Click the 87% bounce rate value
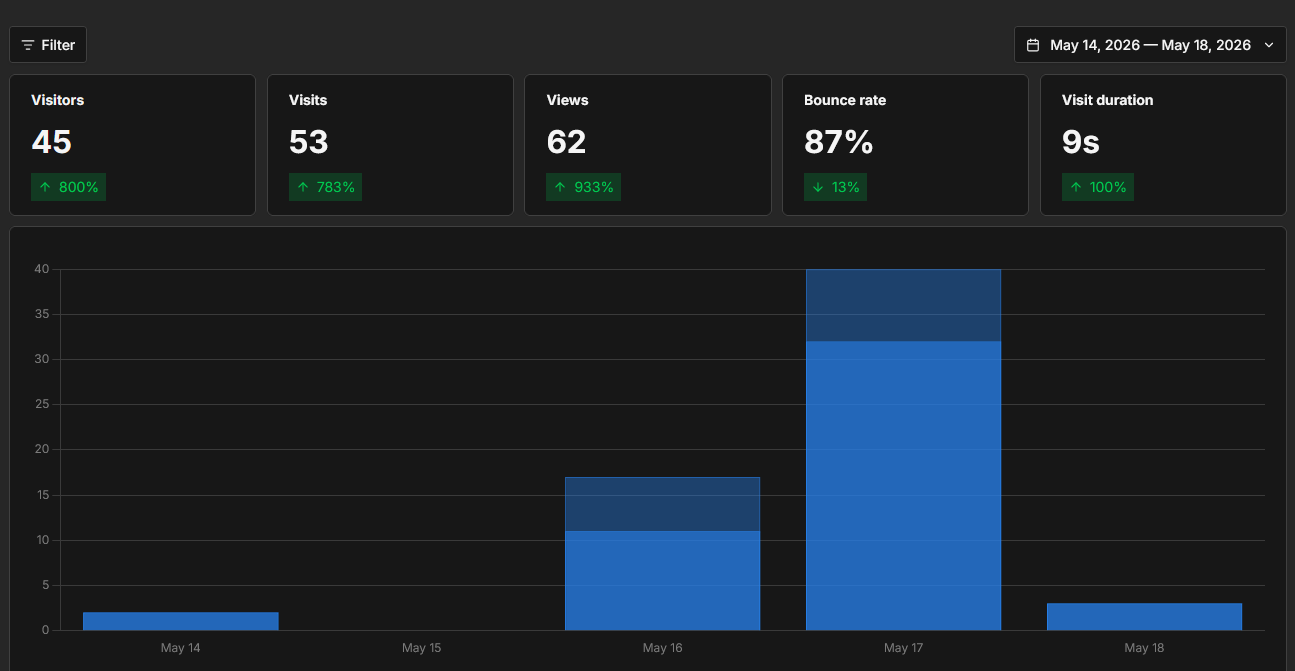This screenshot has width=1295, height=671. [x=839, y=142]
